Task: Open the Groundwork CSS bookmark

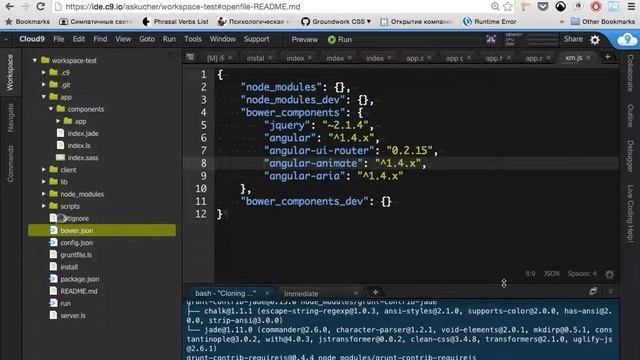Action: [336, 21]
